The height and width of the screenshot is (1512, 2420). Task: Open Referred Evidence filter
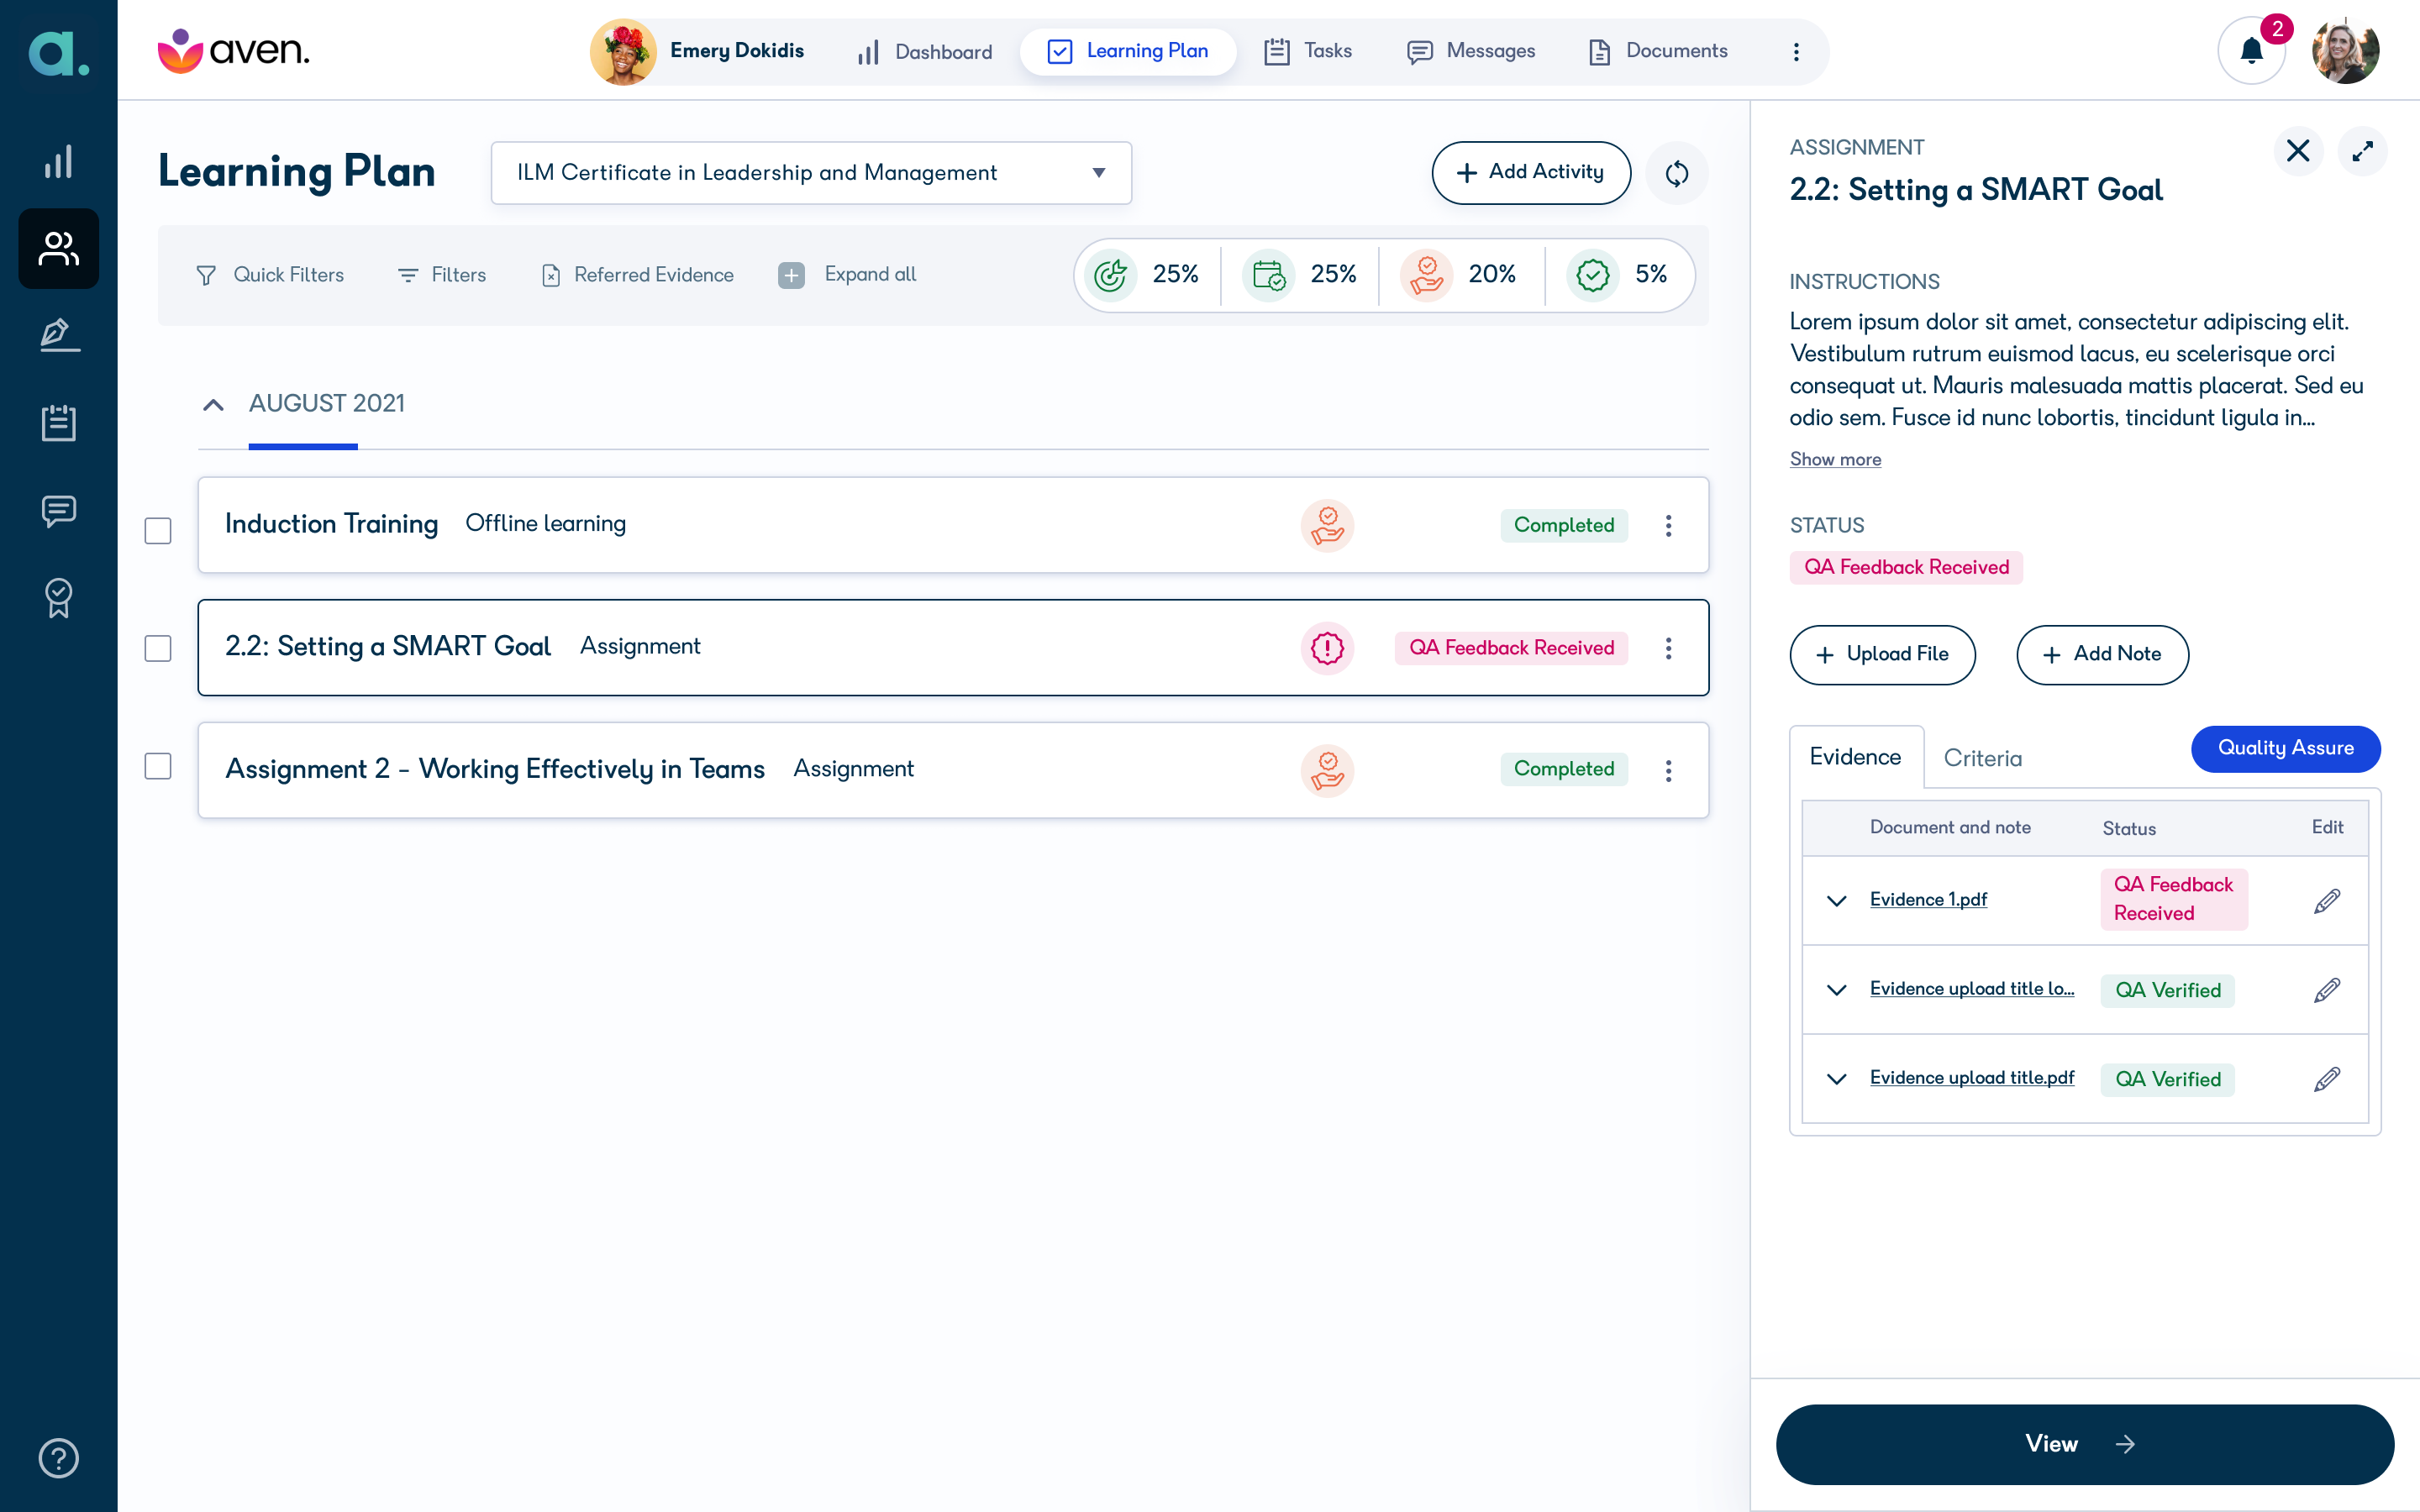point(637,274)
